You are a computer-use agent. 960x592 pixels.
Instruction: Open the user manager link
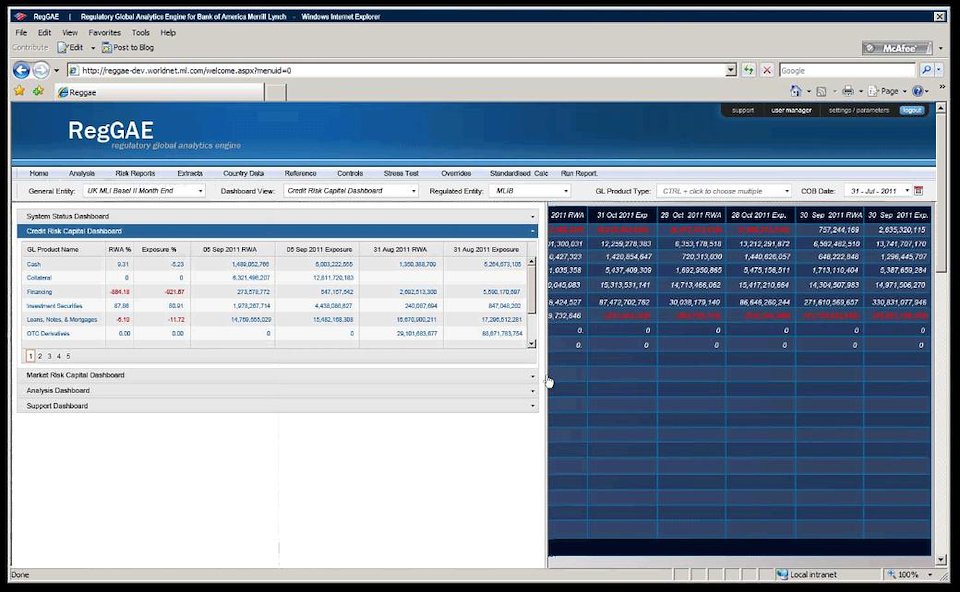791,110
